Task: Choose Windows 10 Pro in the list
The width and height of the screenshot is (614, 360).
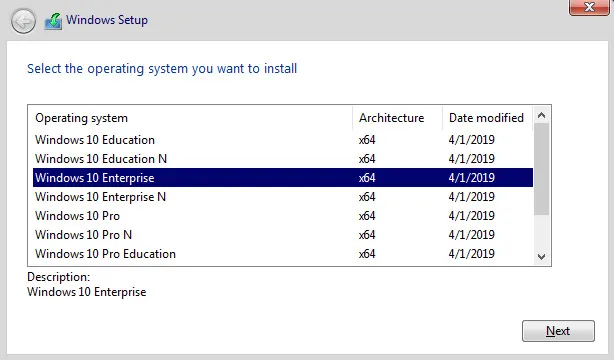Action: [x=283, y=215]
